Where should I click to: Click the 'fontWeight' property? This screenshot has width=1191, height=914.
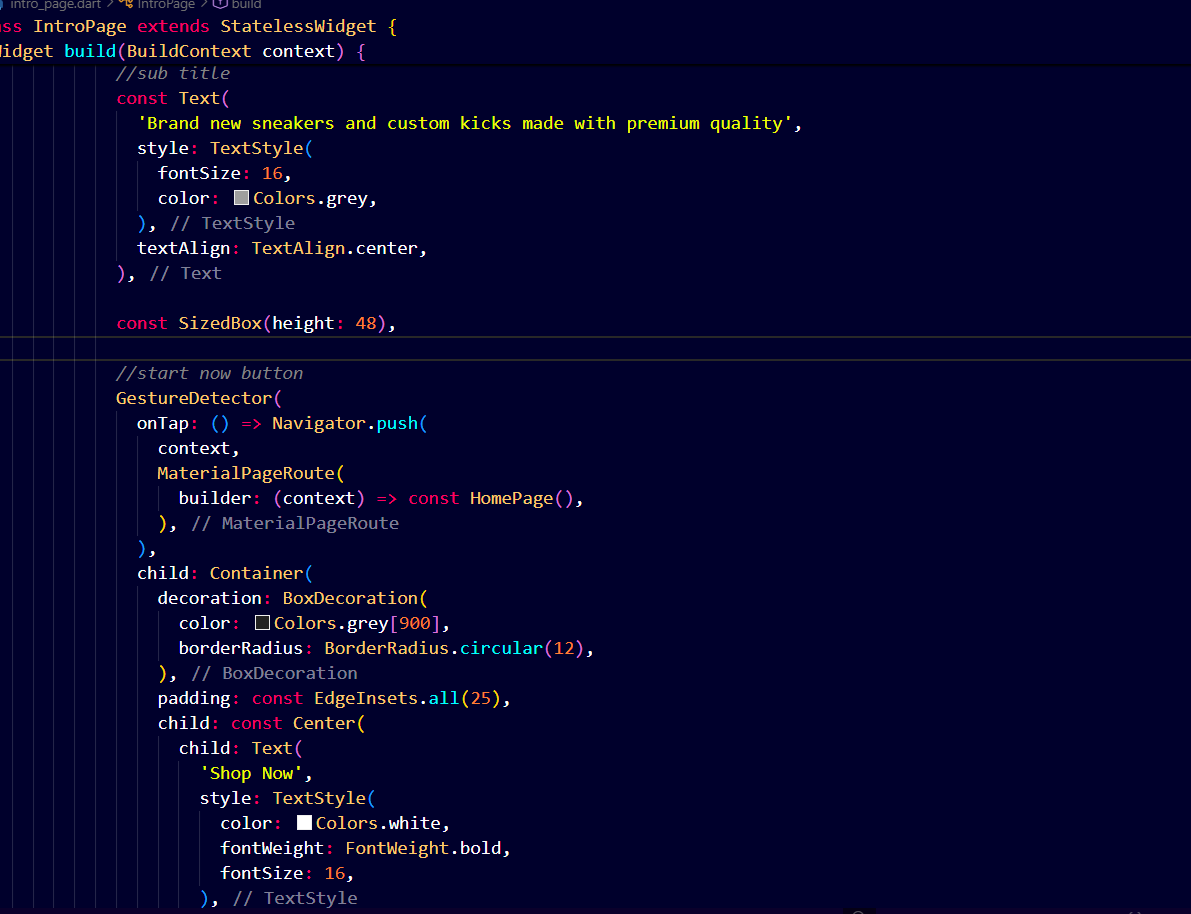click(x=272, y=849)
